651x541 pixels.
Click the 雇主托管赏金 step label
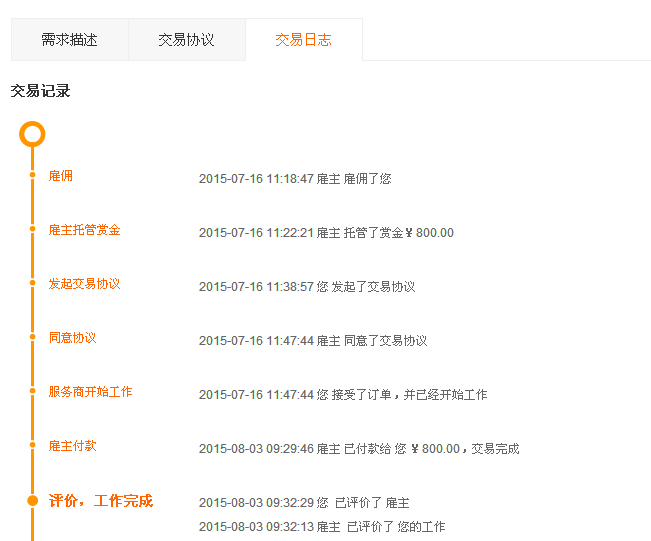coord(84,230)
